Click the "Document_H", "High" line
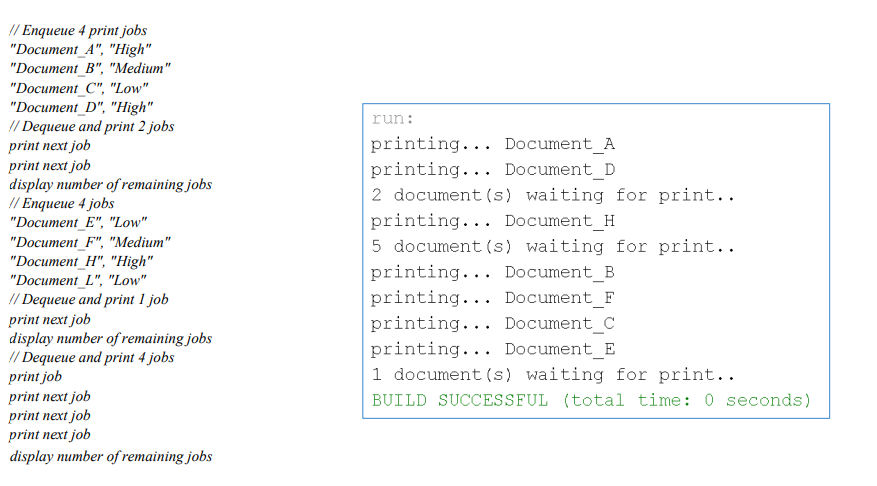This screenshot has height=486, width=877. pyautogui.click(x=81, y=262)
